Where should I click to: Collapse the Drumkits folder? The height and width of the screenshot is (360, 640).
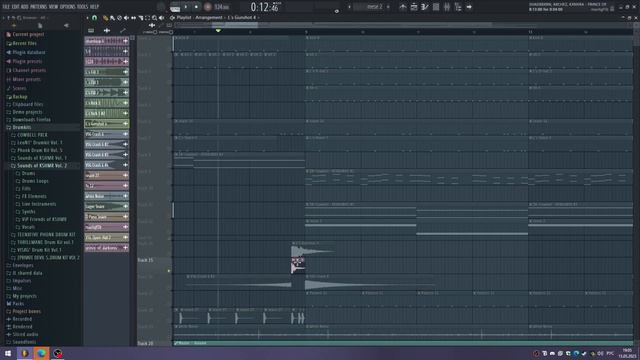click(21, 127)
